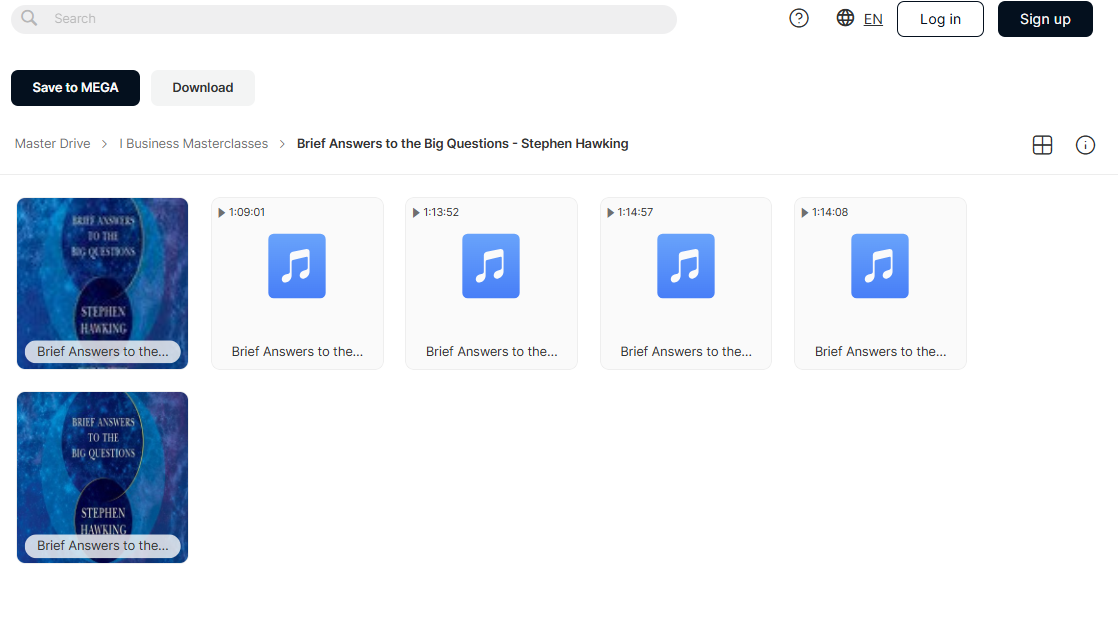Open I Business Masterclasses breadcrumb
This screenshot has height=629, width=1118.
click(194, 143)
